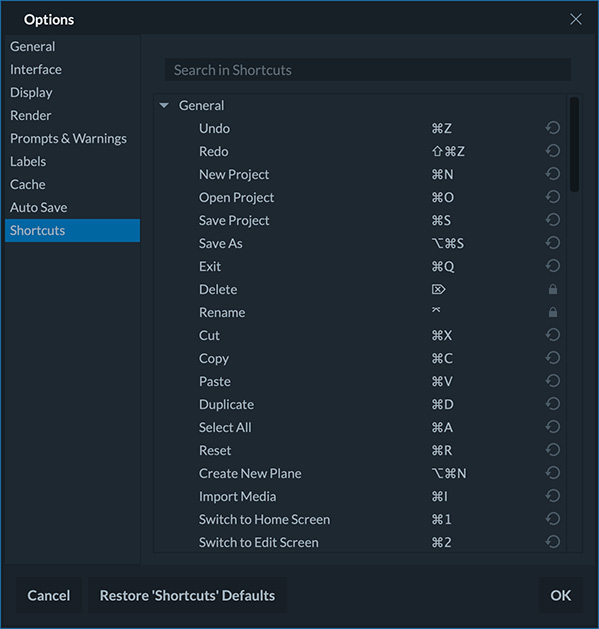This screenshot has width=599, height=629.
Task: Reset the Redo shortcut icon
Action: point(552,151)
